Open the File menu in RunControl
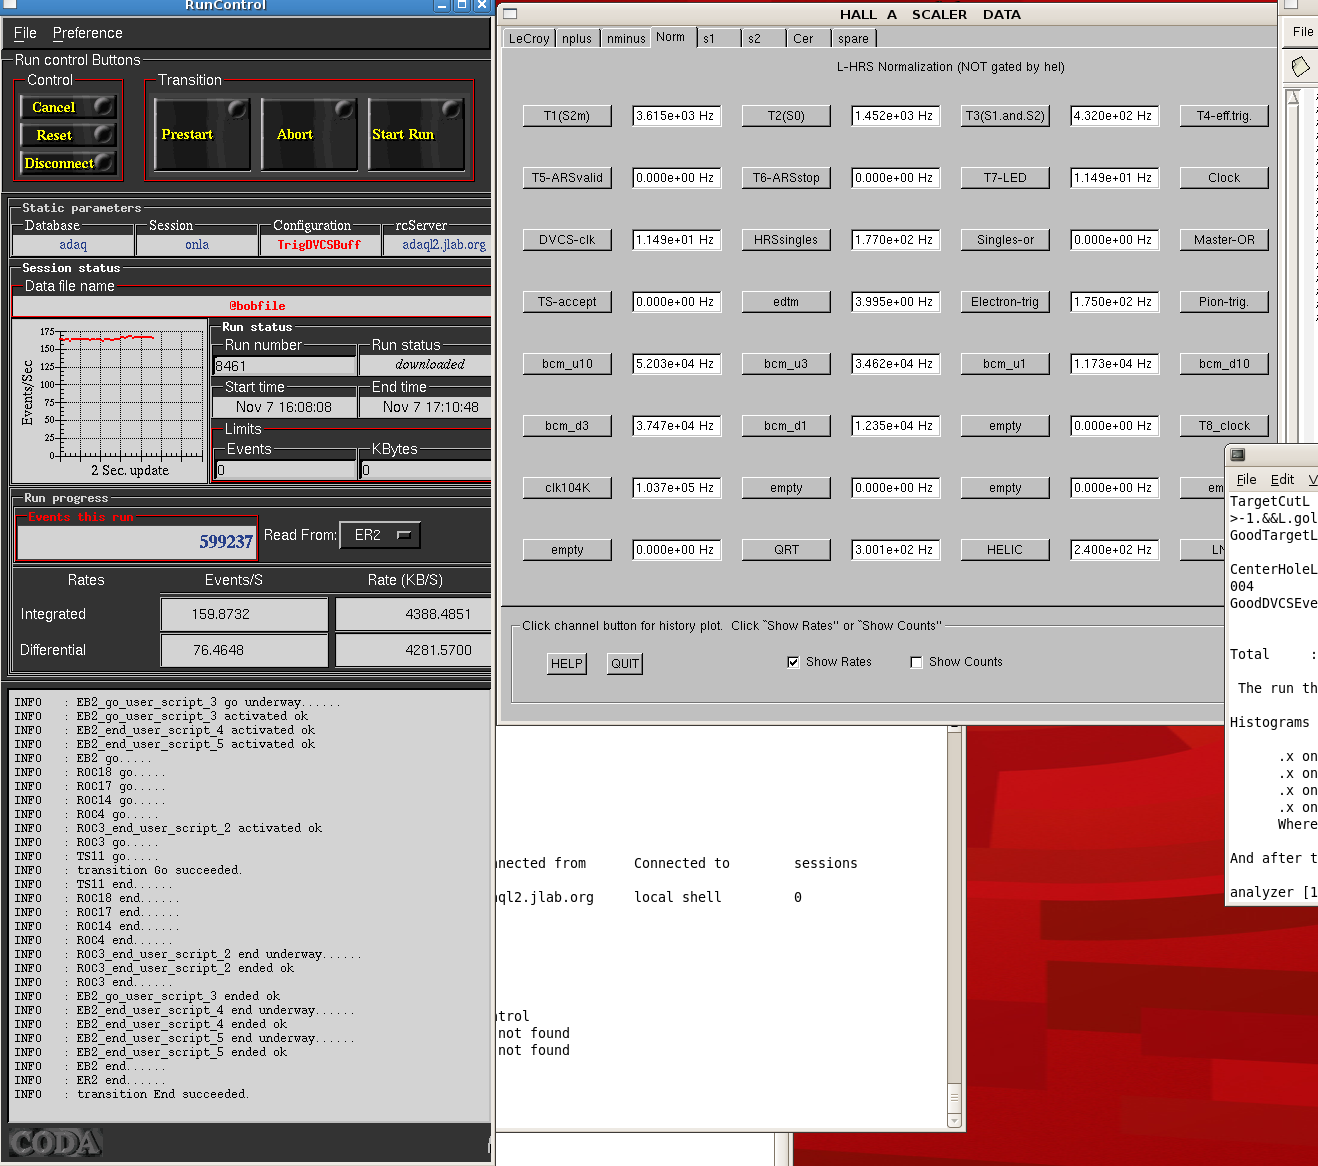This screenshot has width=1318, height=1166. coord(25,33)
